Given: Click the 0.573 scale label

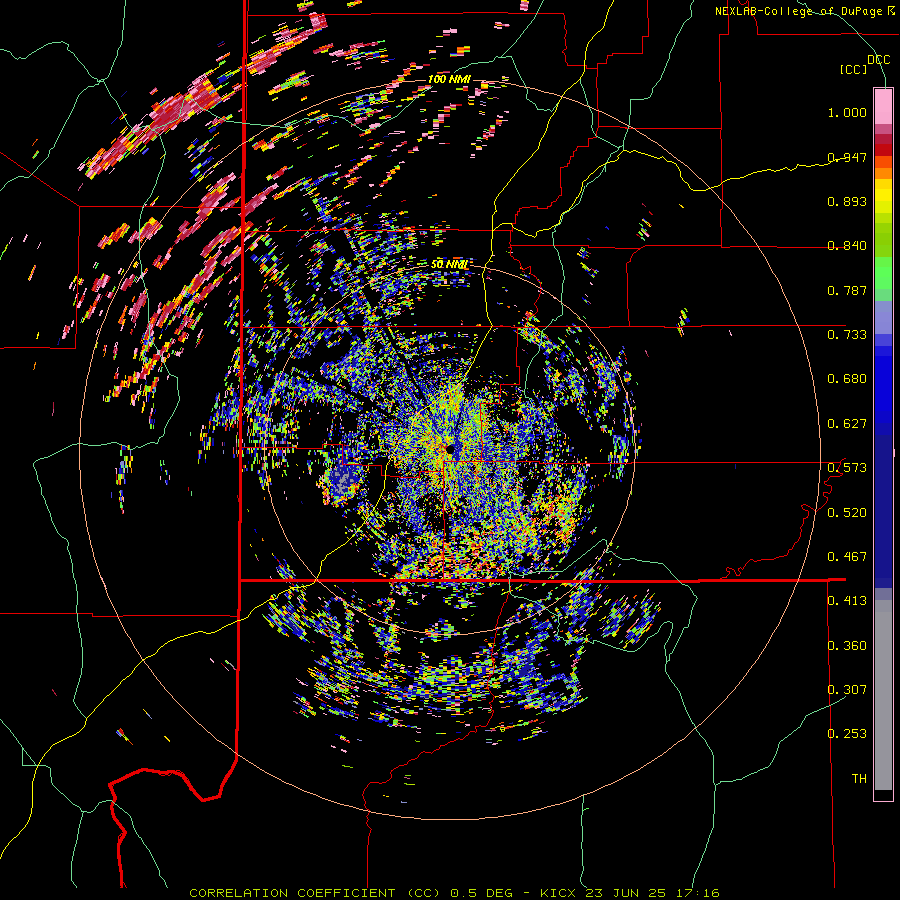Looking at the screenshot, I should coord(847,468).
